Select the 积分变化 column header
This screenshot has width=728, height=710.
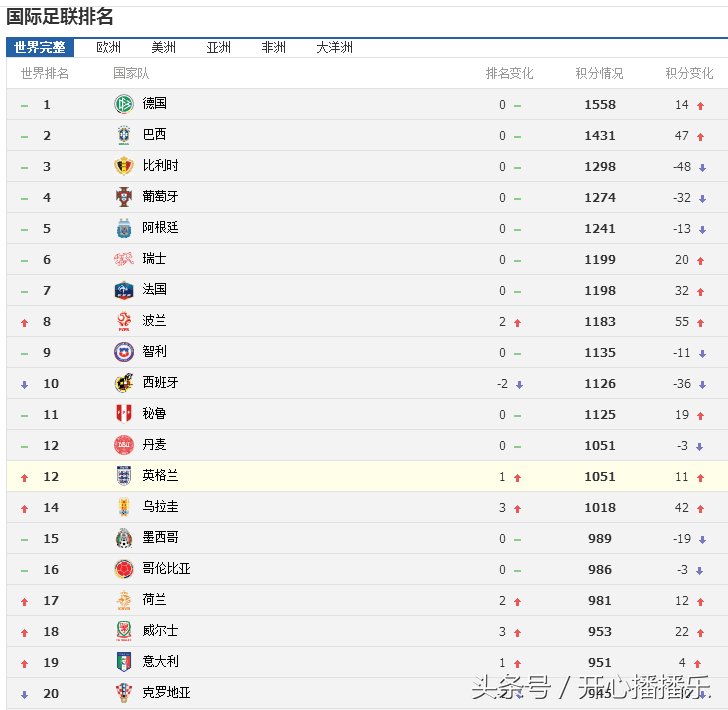point(689,73)
